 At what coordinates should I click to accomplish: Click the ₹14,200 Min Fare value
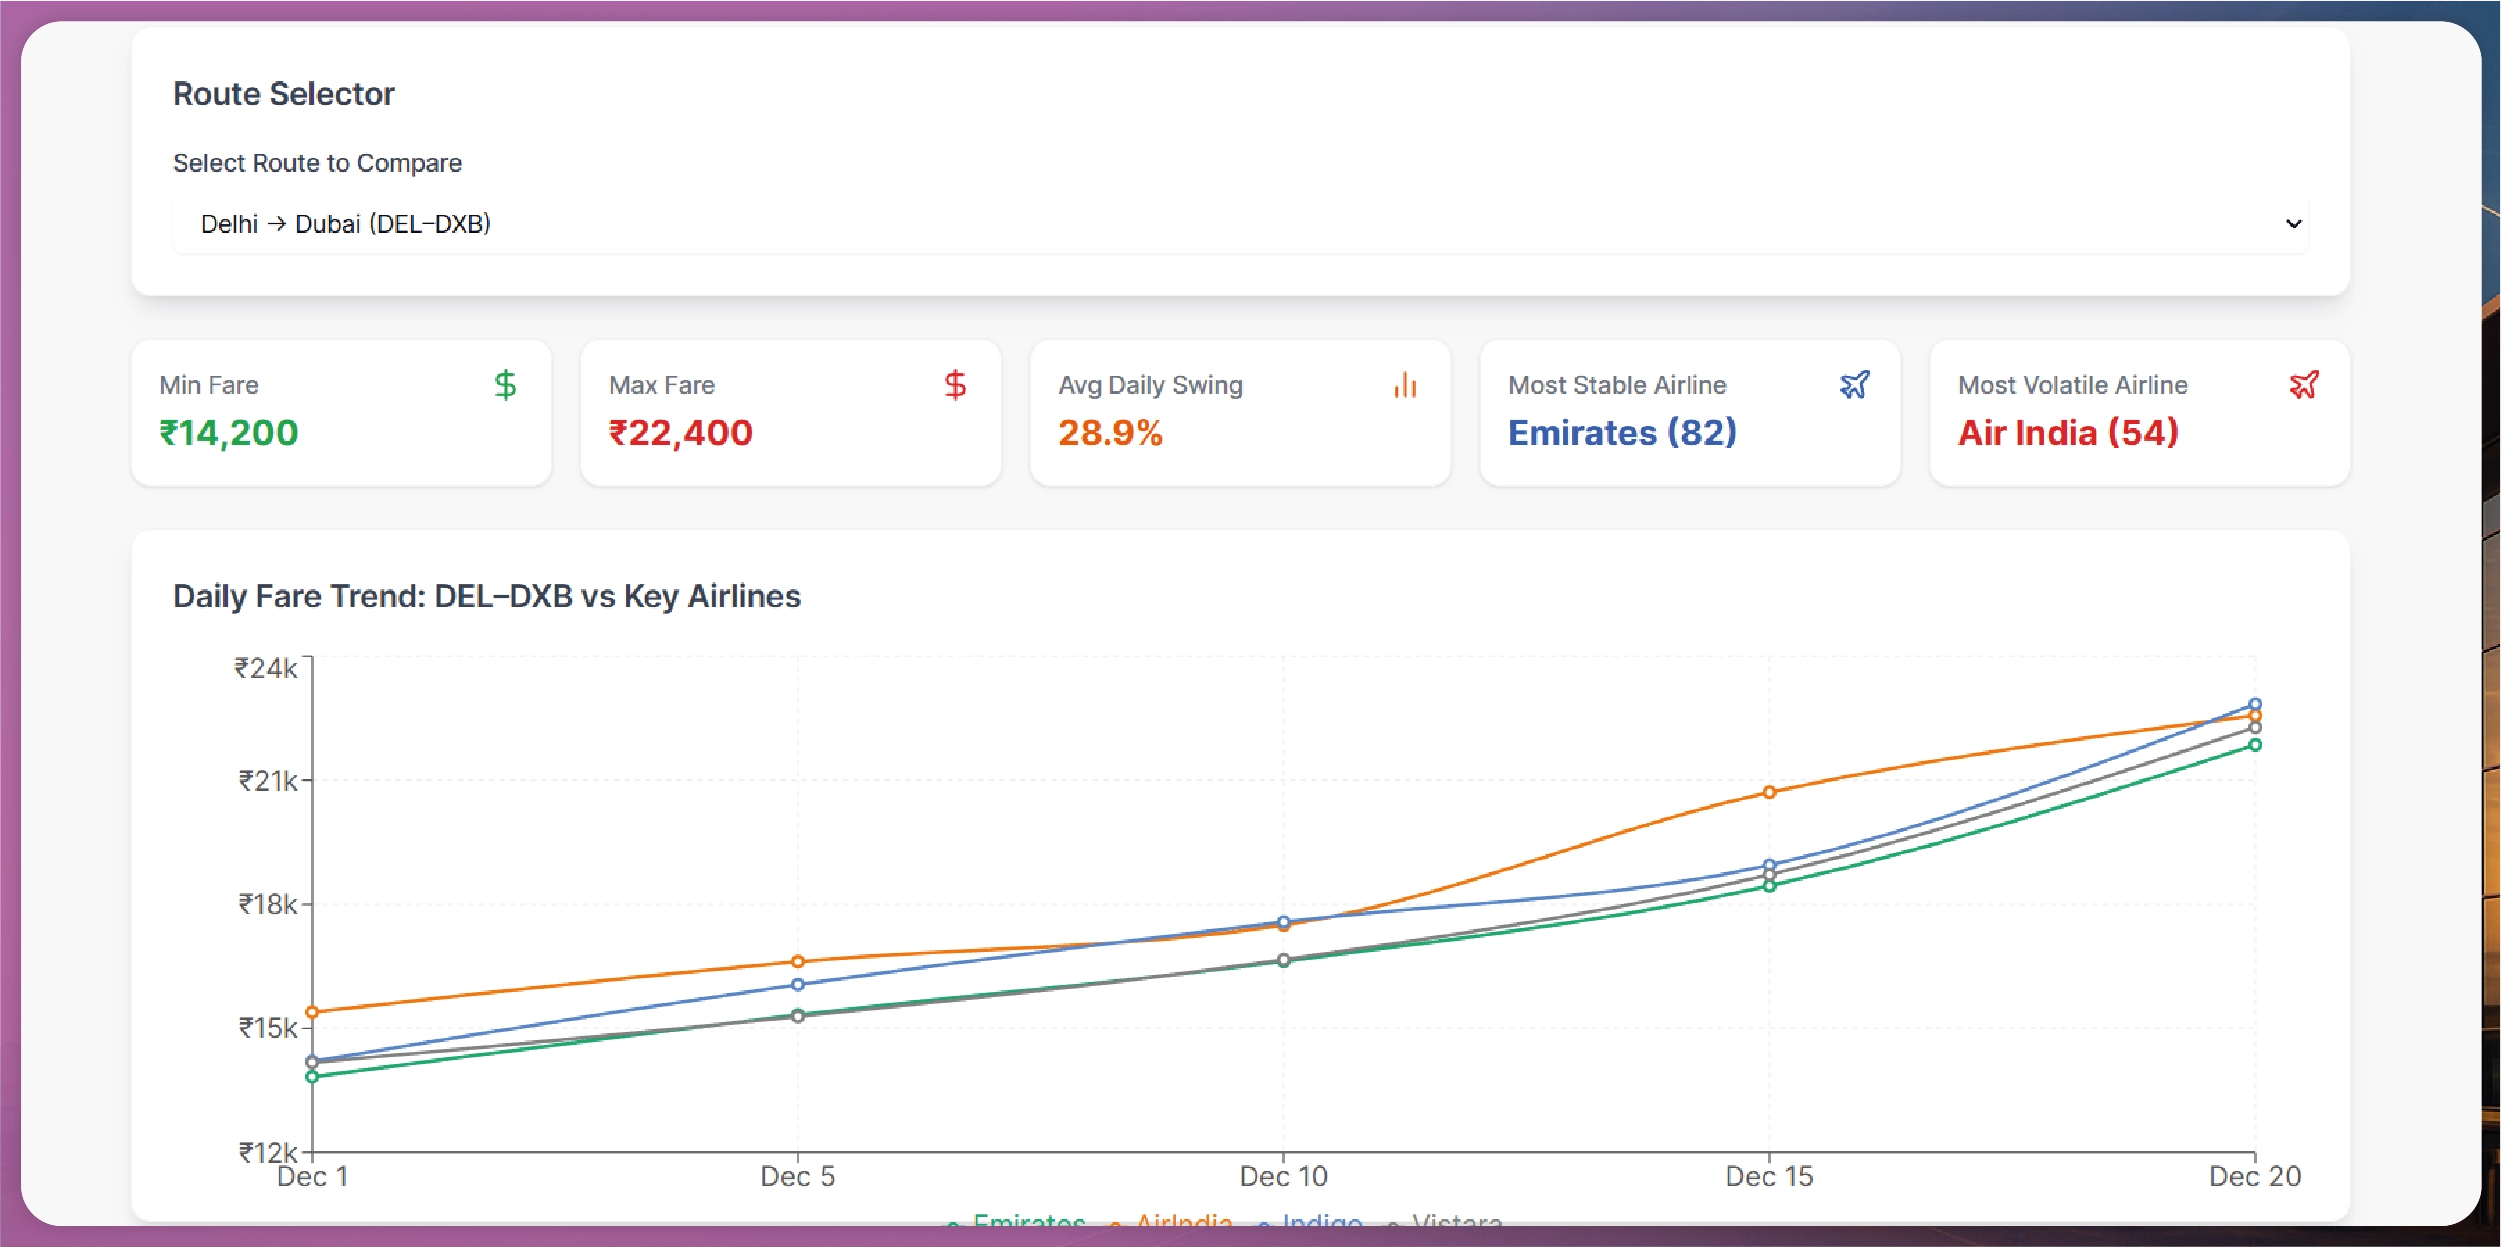(228, 433)
